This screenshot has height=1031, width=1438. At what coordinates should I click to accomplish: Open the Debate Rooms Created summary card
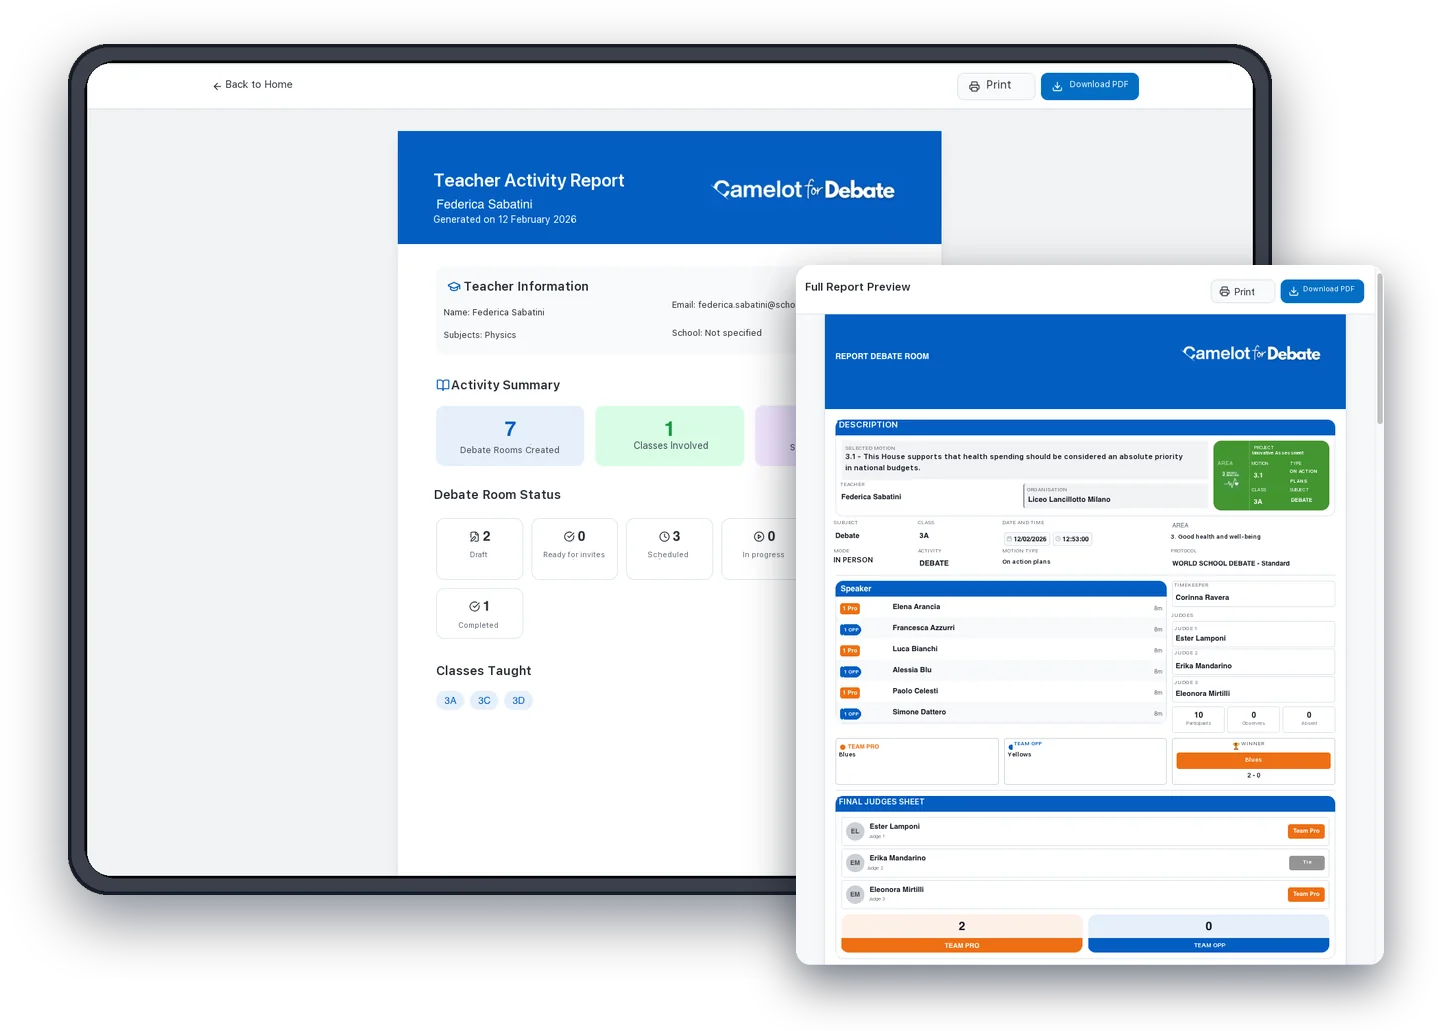click(x=510, y=436)
